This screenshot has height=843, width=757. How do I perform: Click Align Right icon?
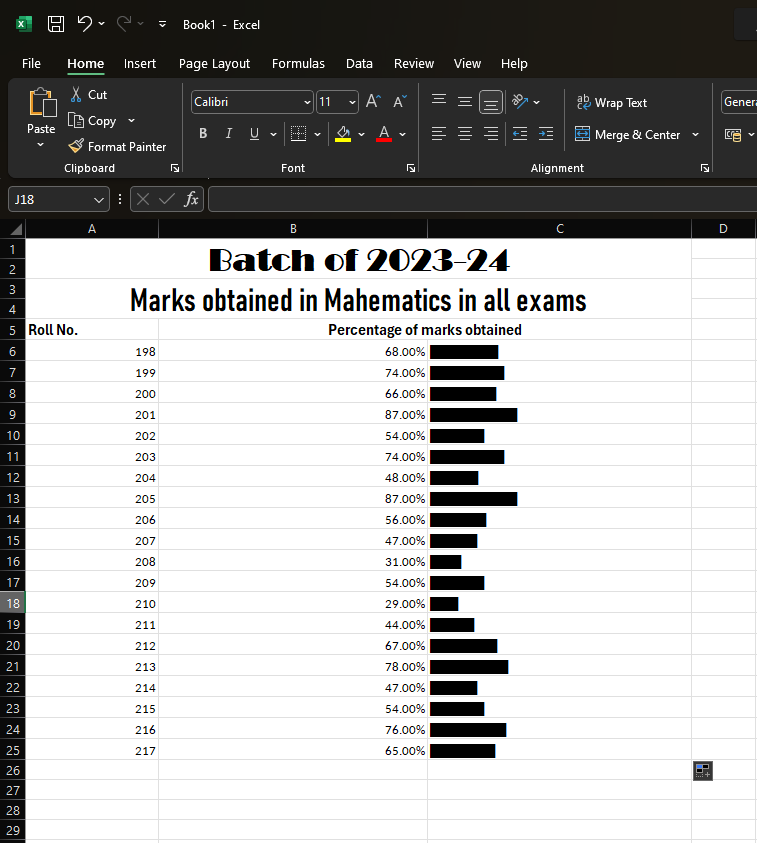pyautogui.click(x=491, y=133)
